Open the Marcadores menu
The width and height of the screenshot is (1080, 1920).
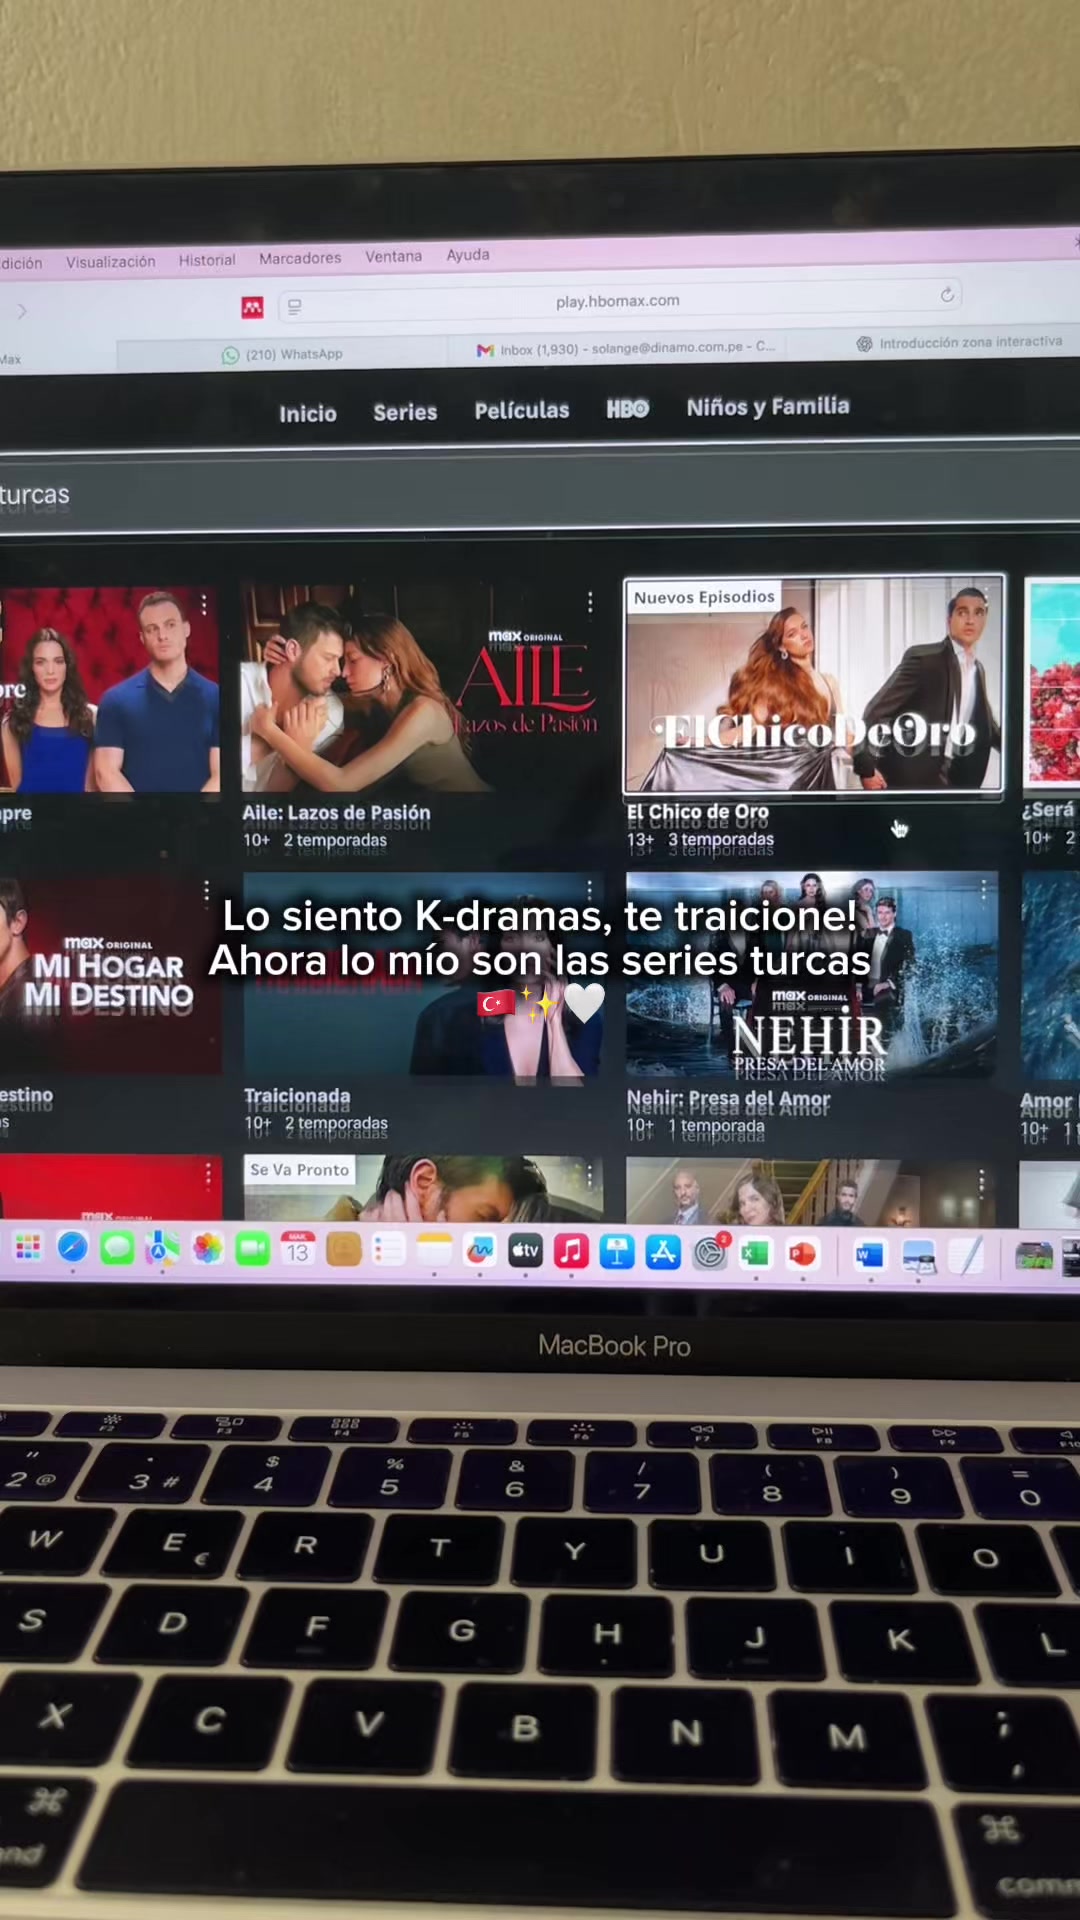click(300, 258)
